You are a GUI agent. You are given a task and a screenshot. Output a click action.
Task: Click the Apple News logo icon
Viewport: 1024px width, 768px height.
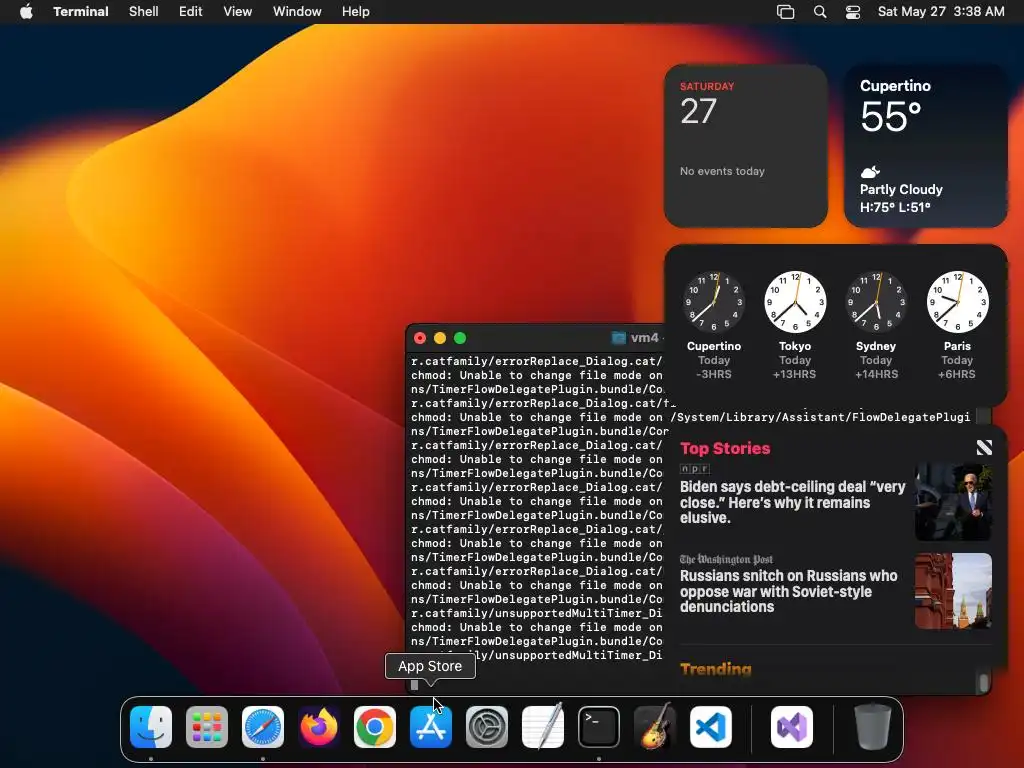[984, 447]
